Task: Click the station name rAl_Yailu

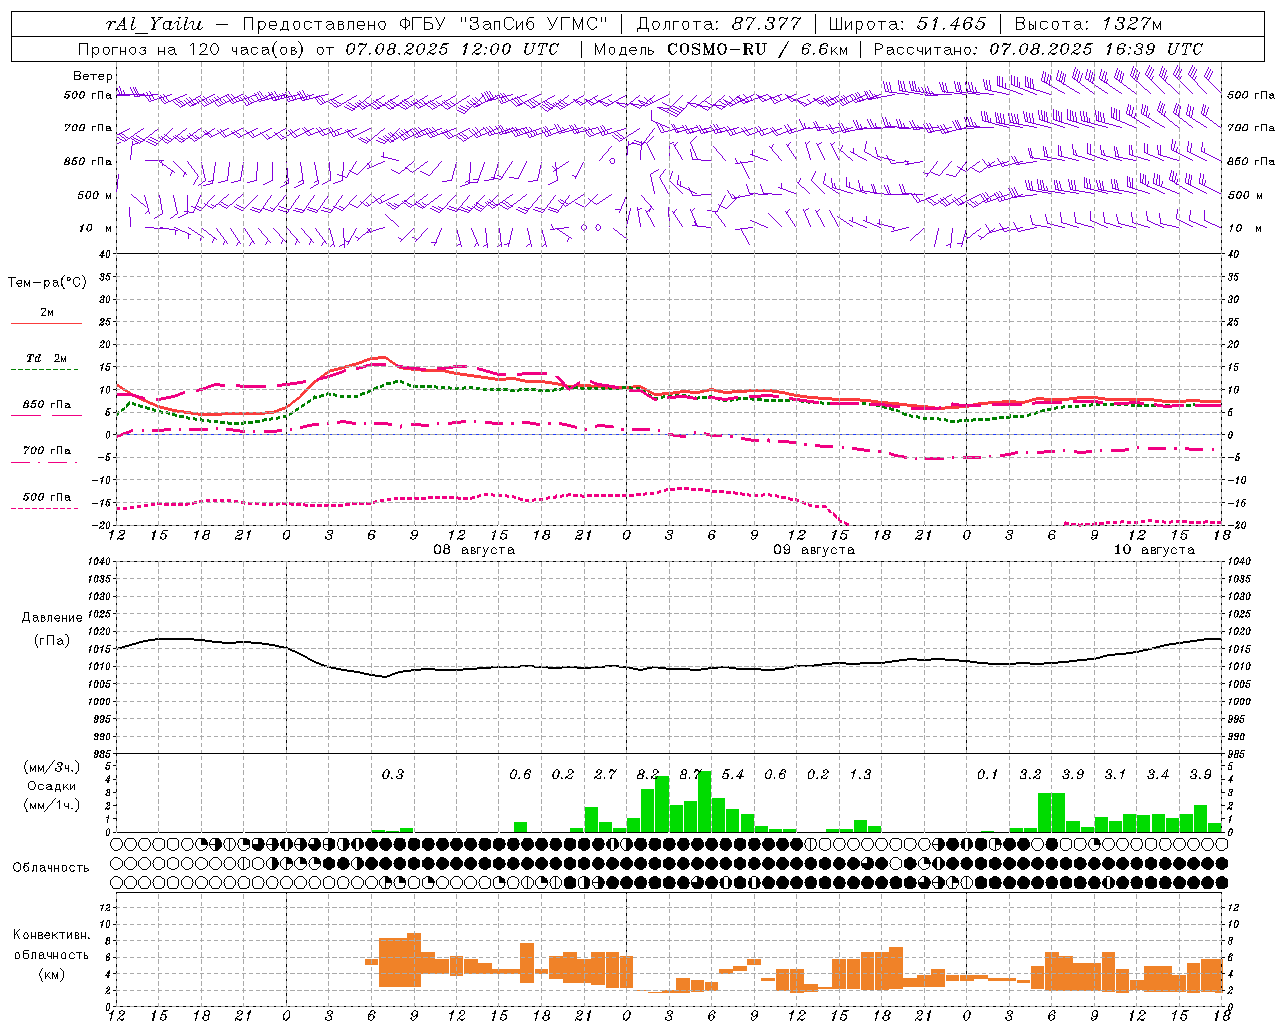Action: click(x=154, y=24)
